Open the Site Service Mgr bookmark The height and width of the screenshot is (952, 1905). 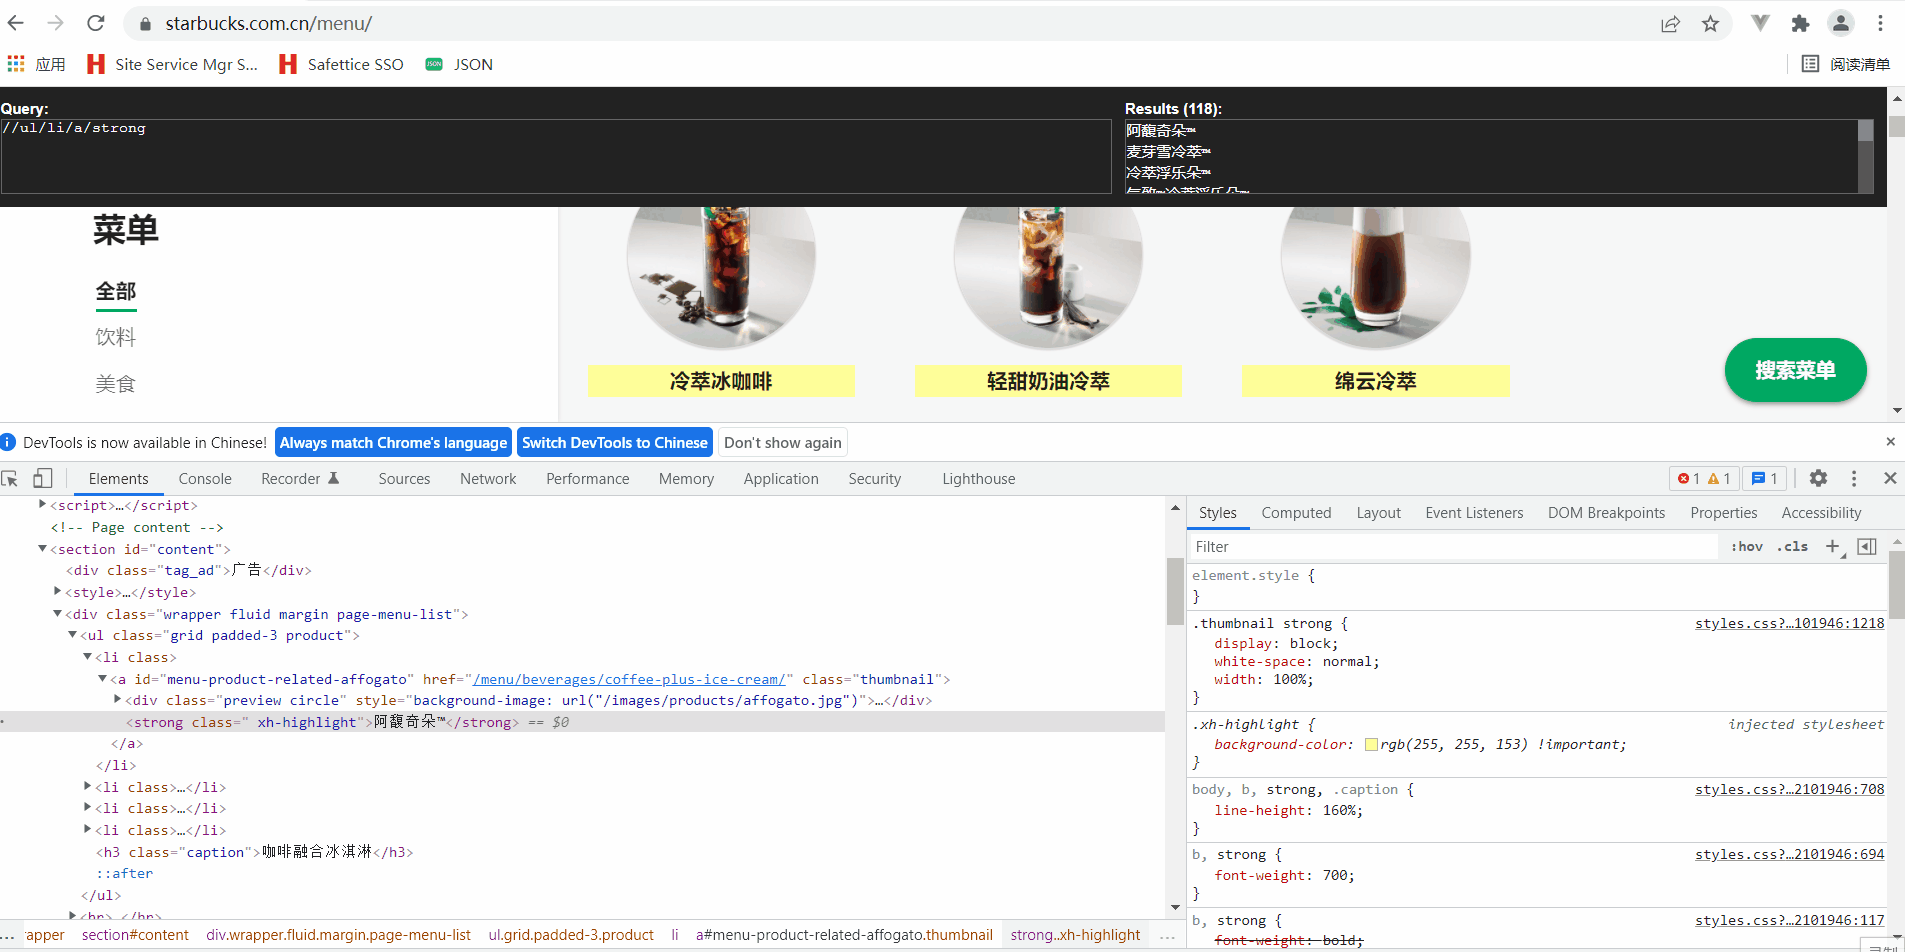[x=172, y=64]
